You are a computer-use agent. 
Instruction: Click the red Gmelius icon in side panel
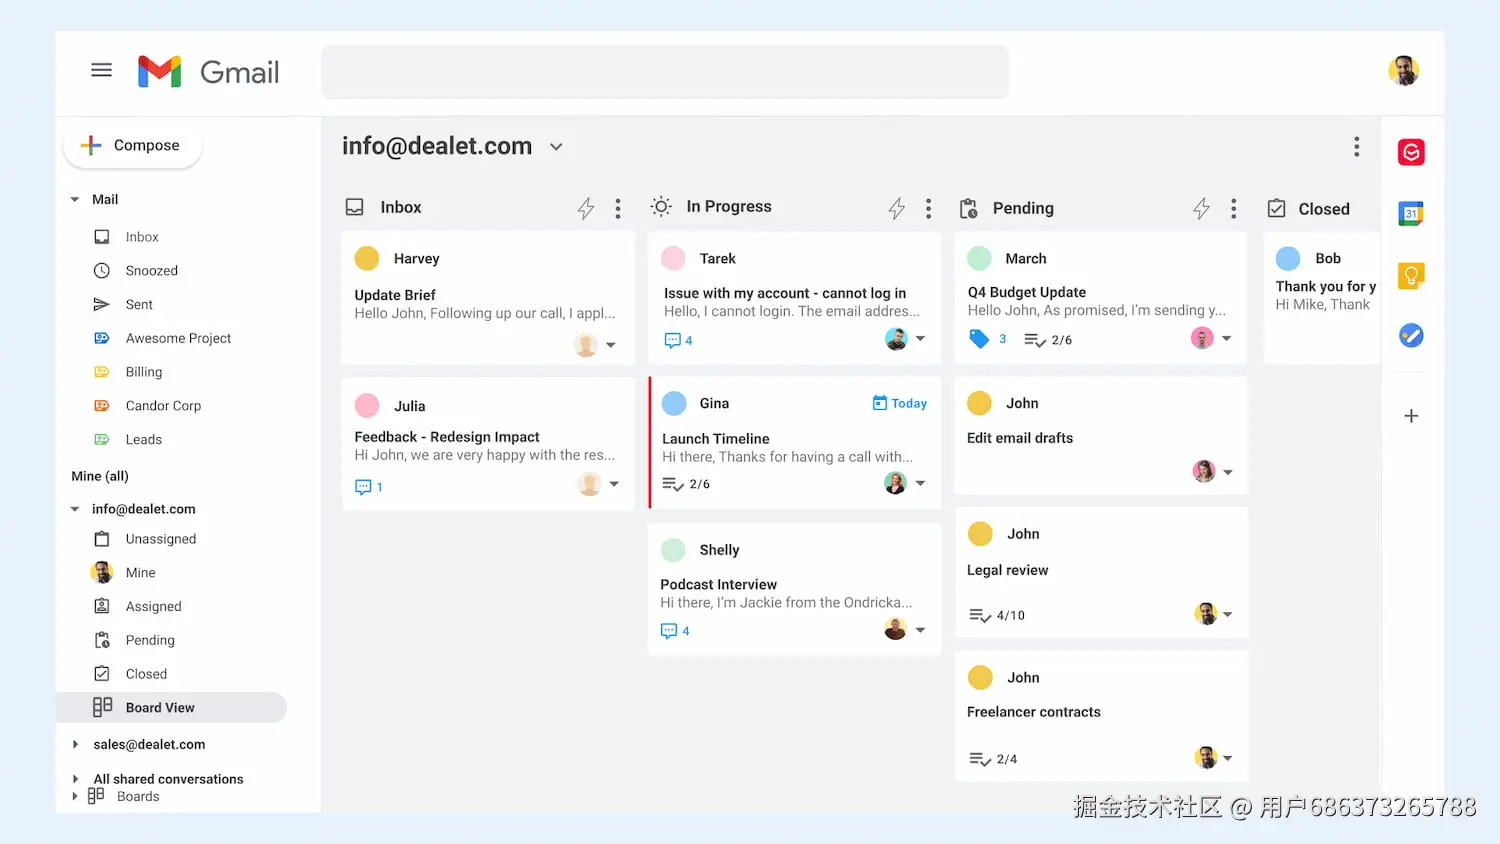(x=1410, y=152)
